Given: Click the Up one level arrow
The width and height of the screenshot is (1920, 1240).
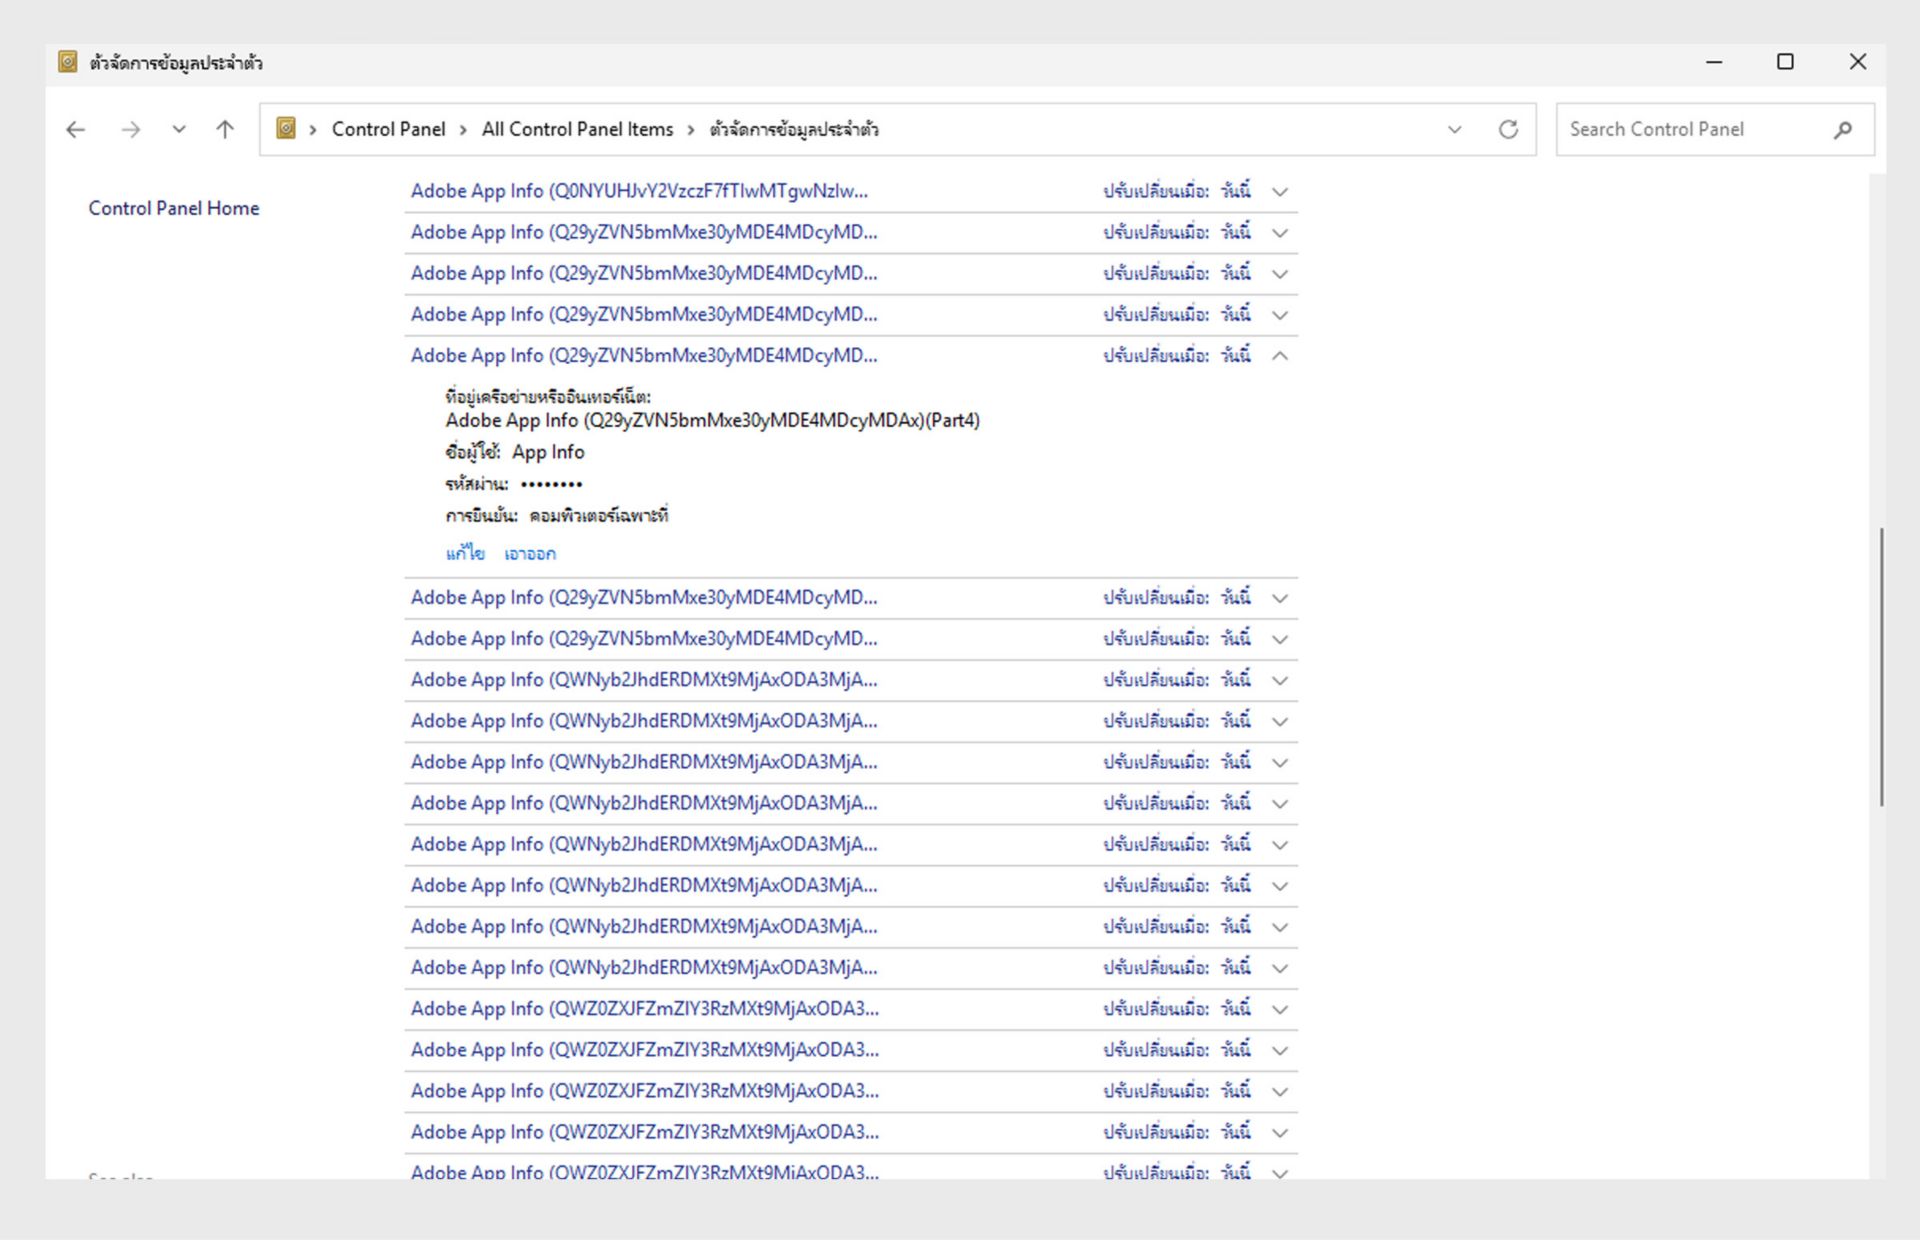Looking at the screenshot, I should [x=225, y=129].
